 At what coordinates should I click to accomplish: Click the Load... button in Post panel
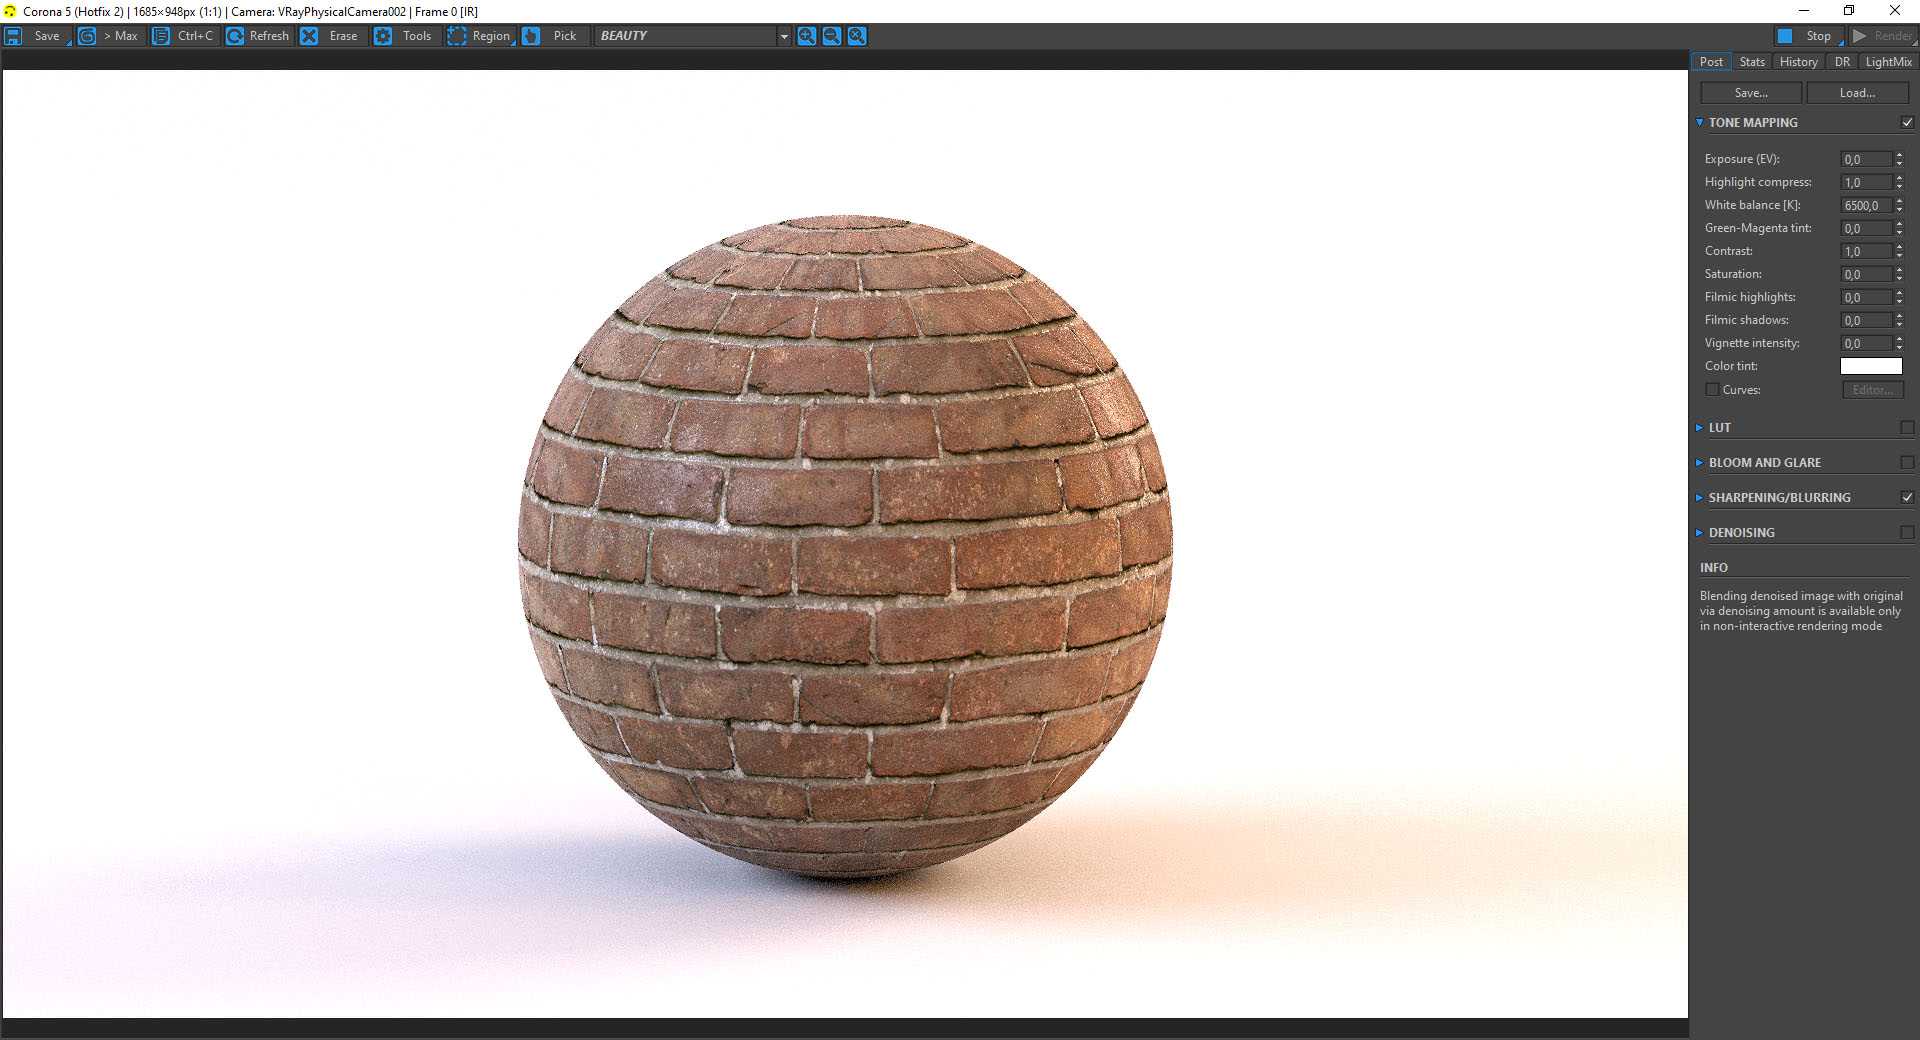pyautogui.click(x=1857, y=93)
